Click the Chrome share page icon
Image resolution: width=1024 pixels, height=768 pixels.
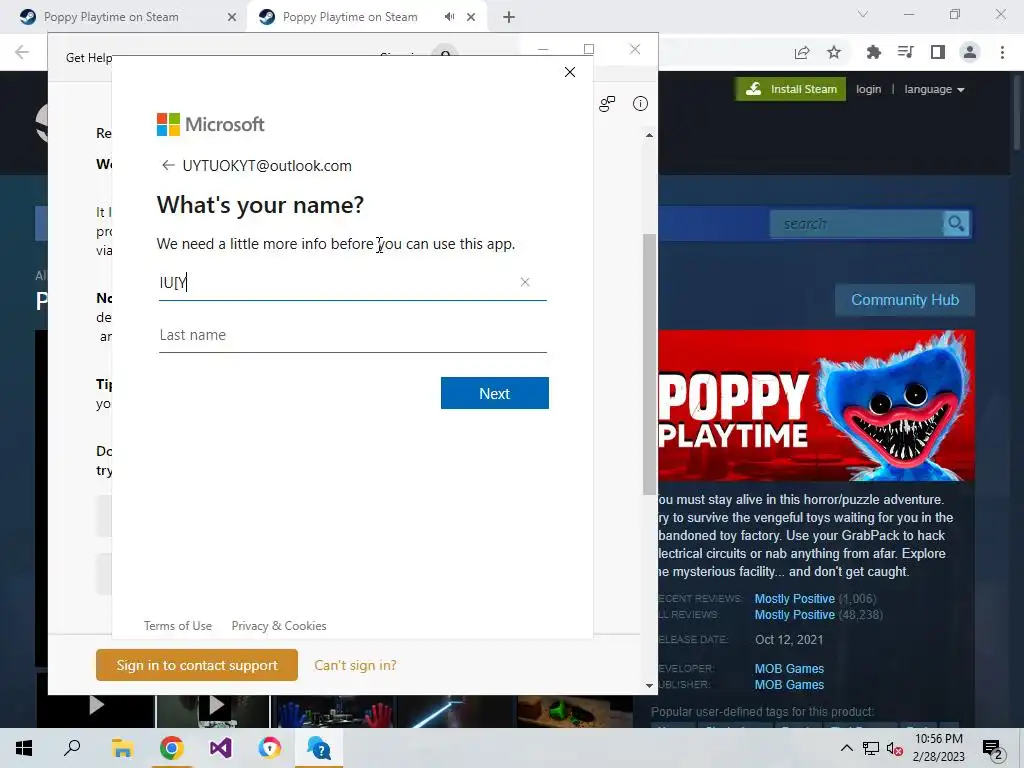tap(802, 52)
